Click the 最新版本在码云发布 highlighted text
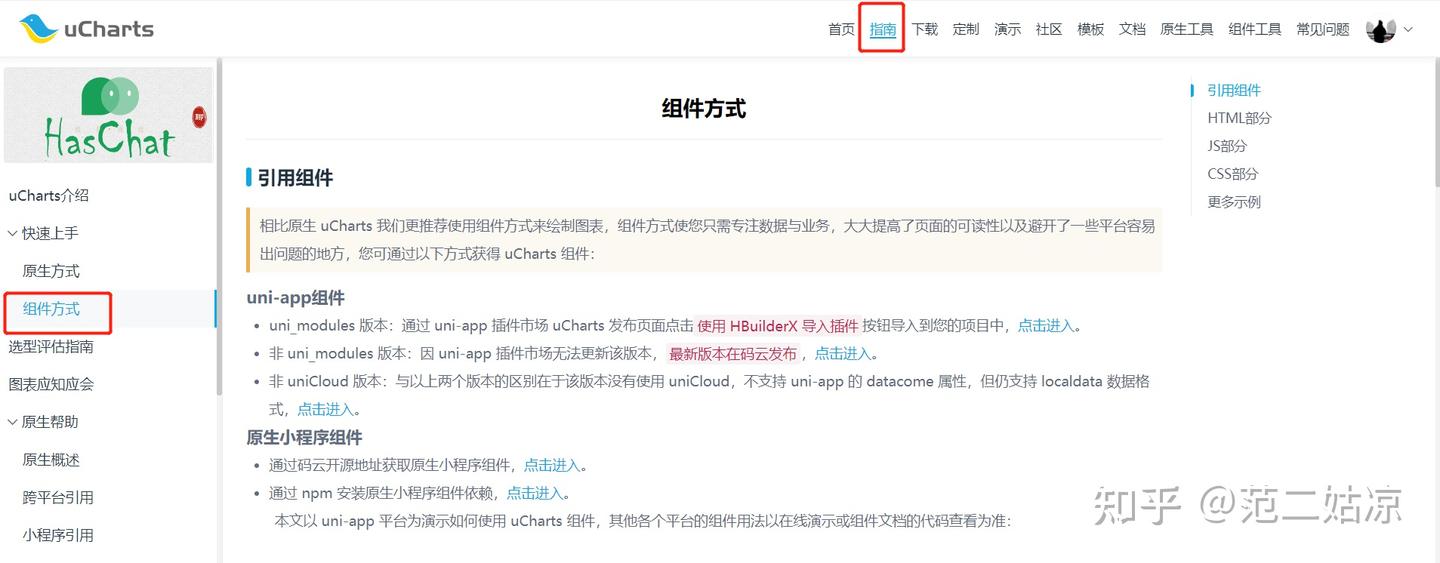 click(x=733, y=354)
